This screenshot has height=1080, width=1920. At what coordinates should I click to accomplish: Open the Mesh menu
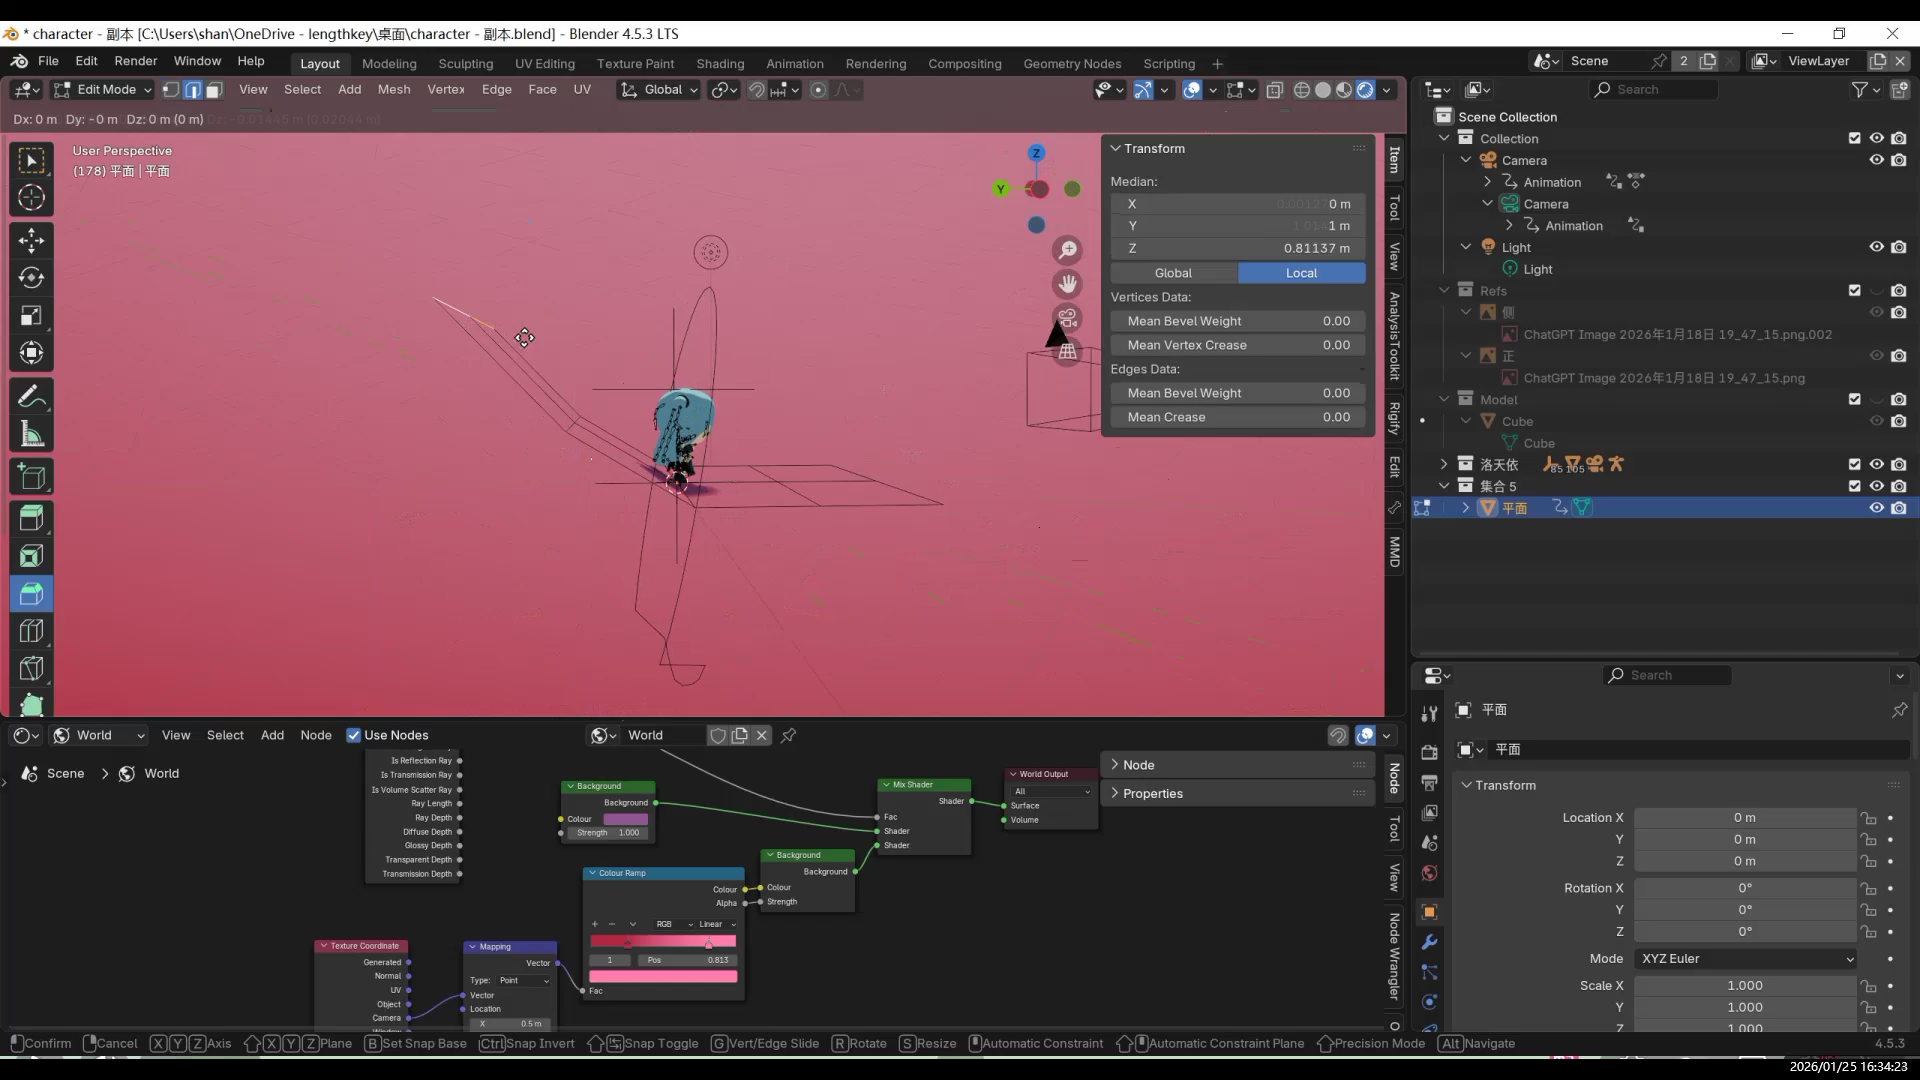point(393,89)
